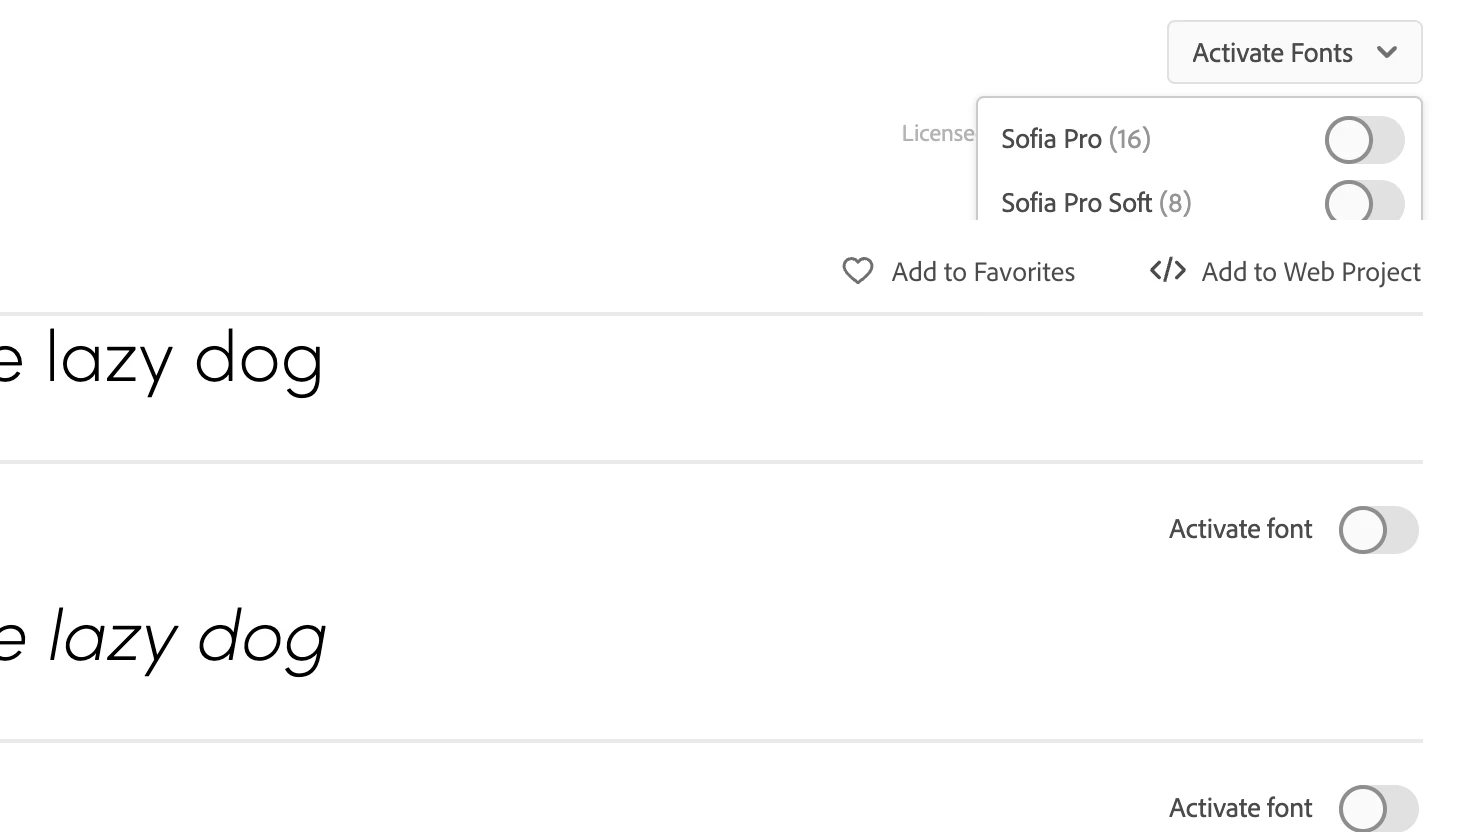Click the Activate font label below italic sample

tap(1240, 808)
